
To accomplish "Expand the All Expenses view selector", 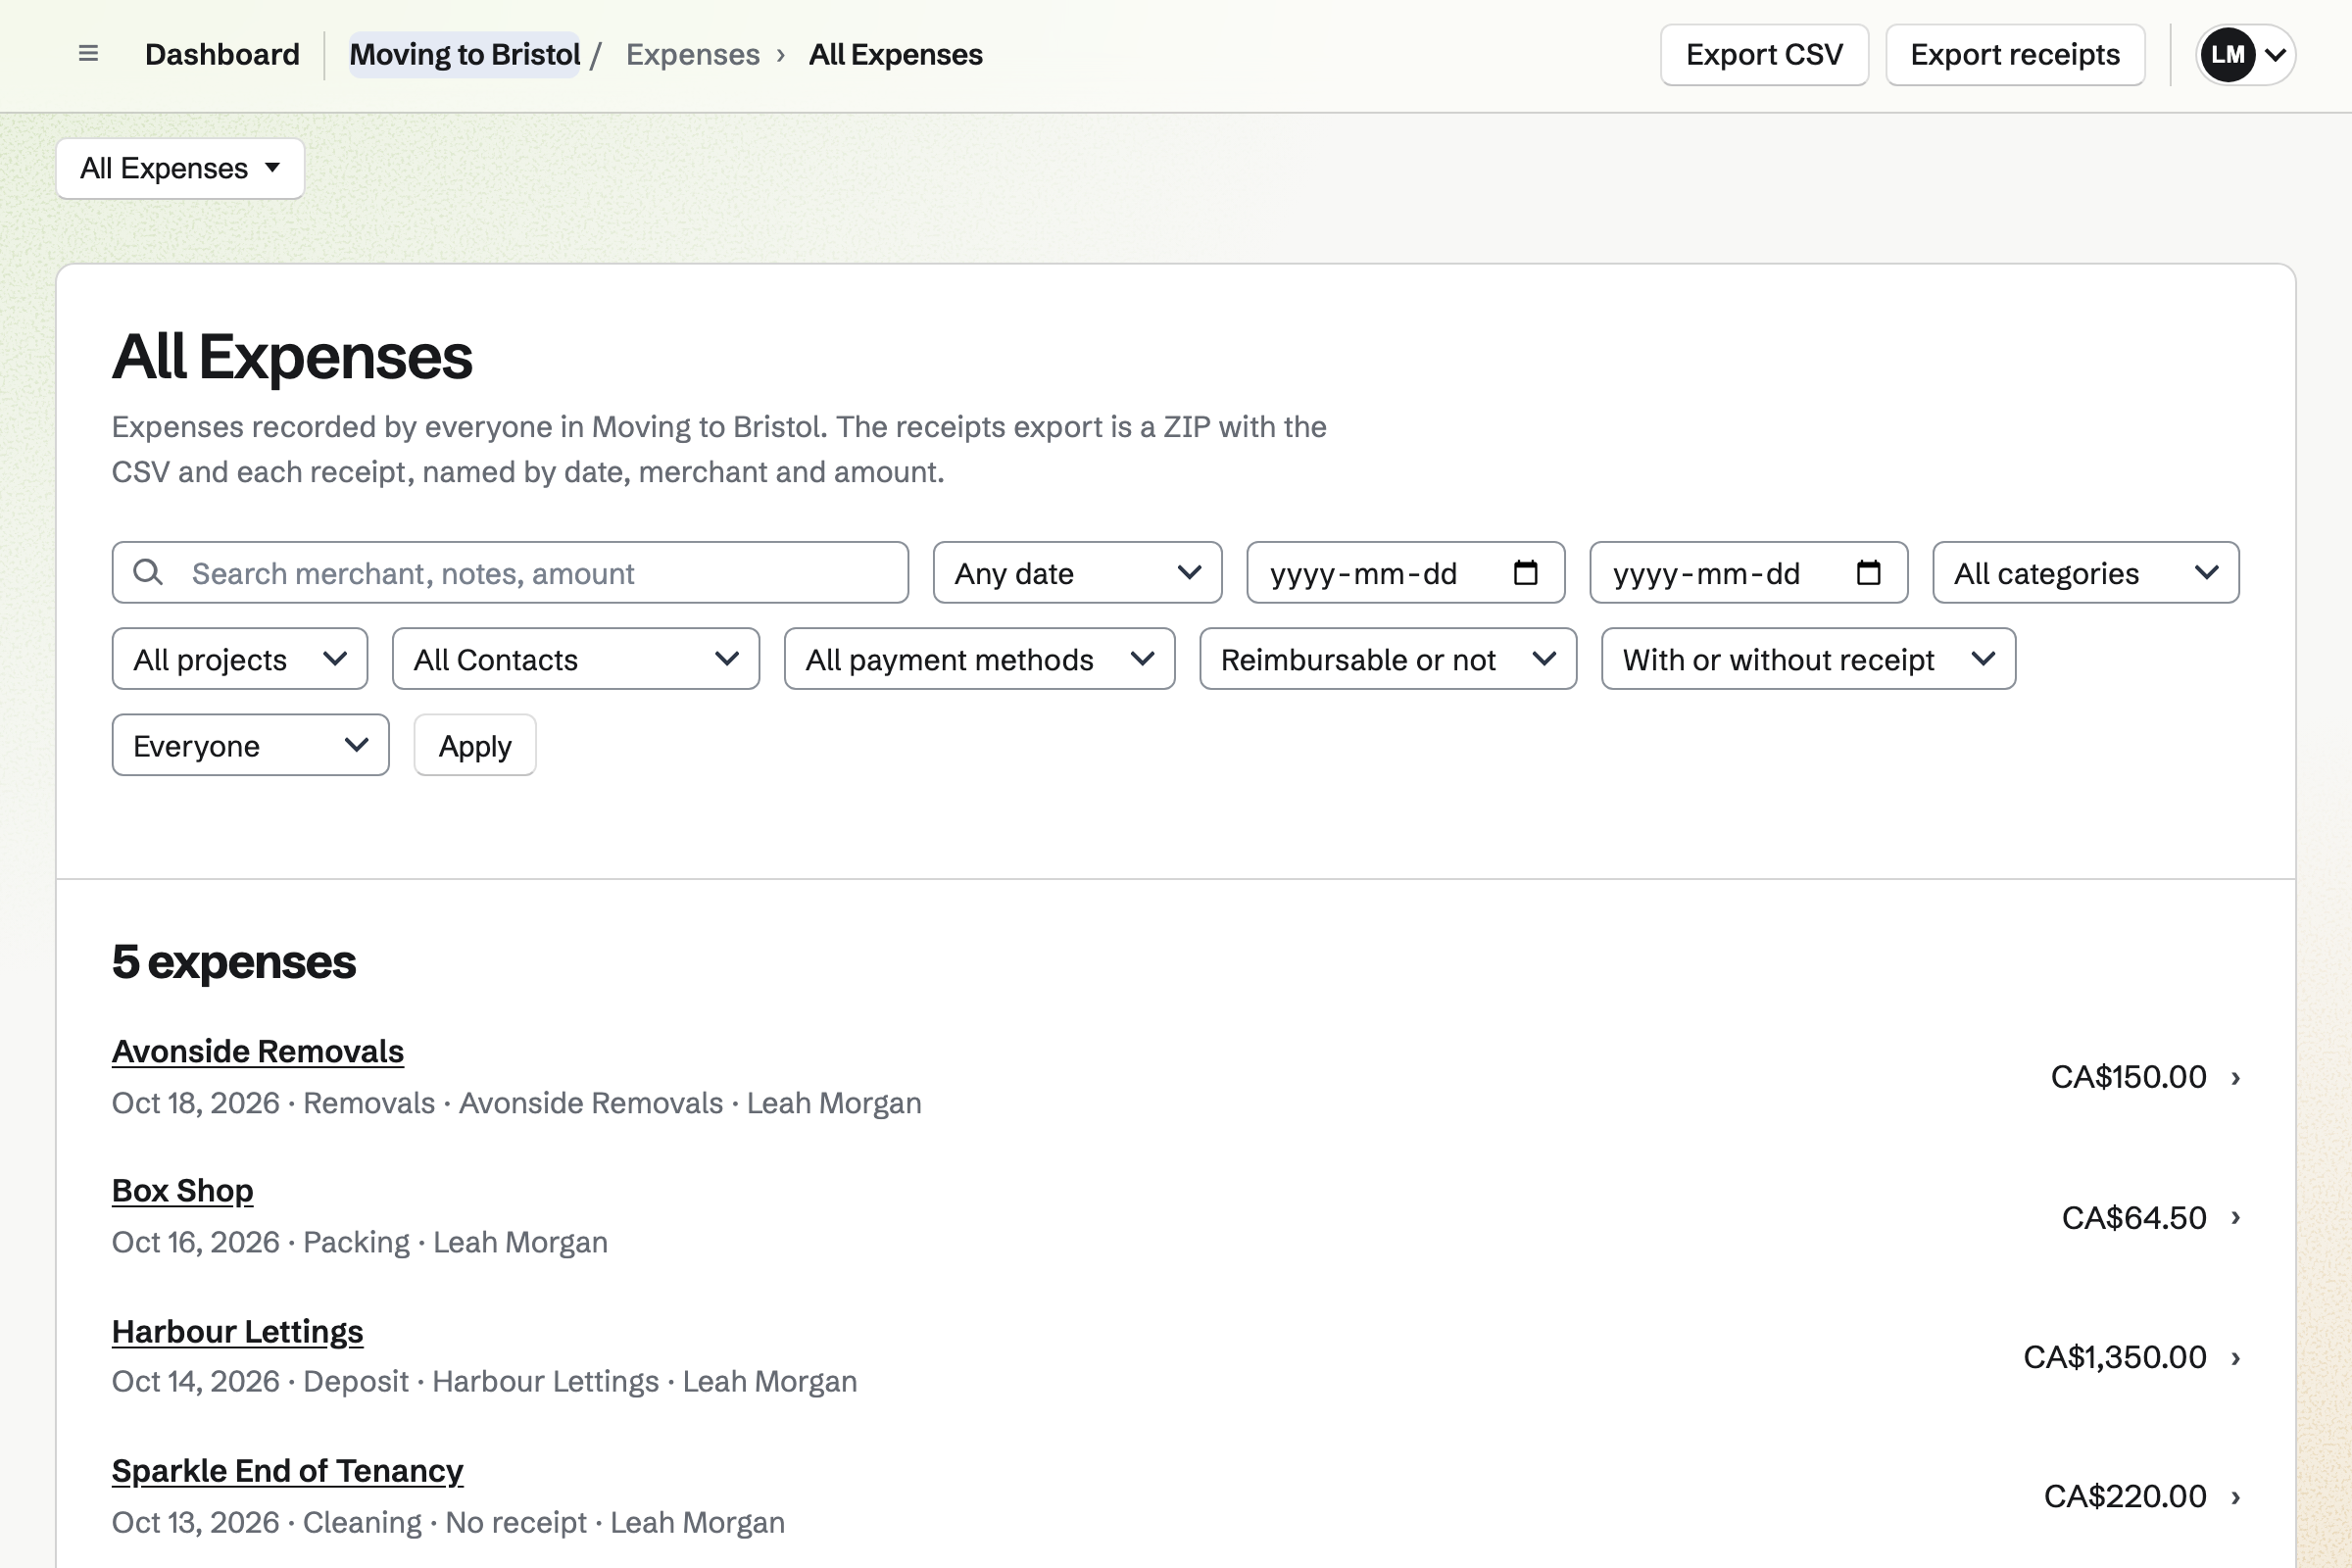I will (180, 168).
